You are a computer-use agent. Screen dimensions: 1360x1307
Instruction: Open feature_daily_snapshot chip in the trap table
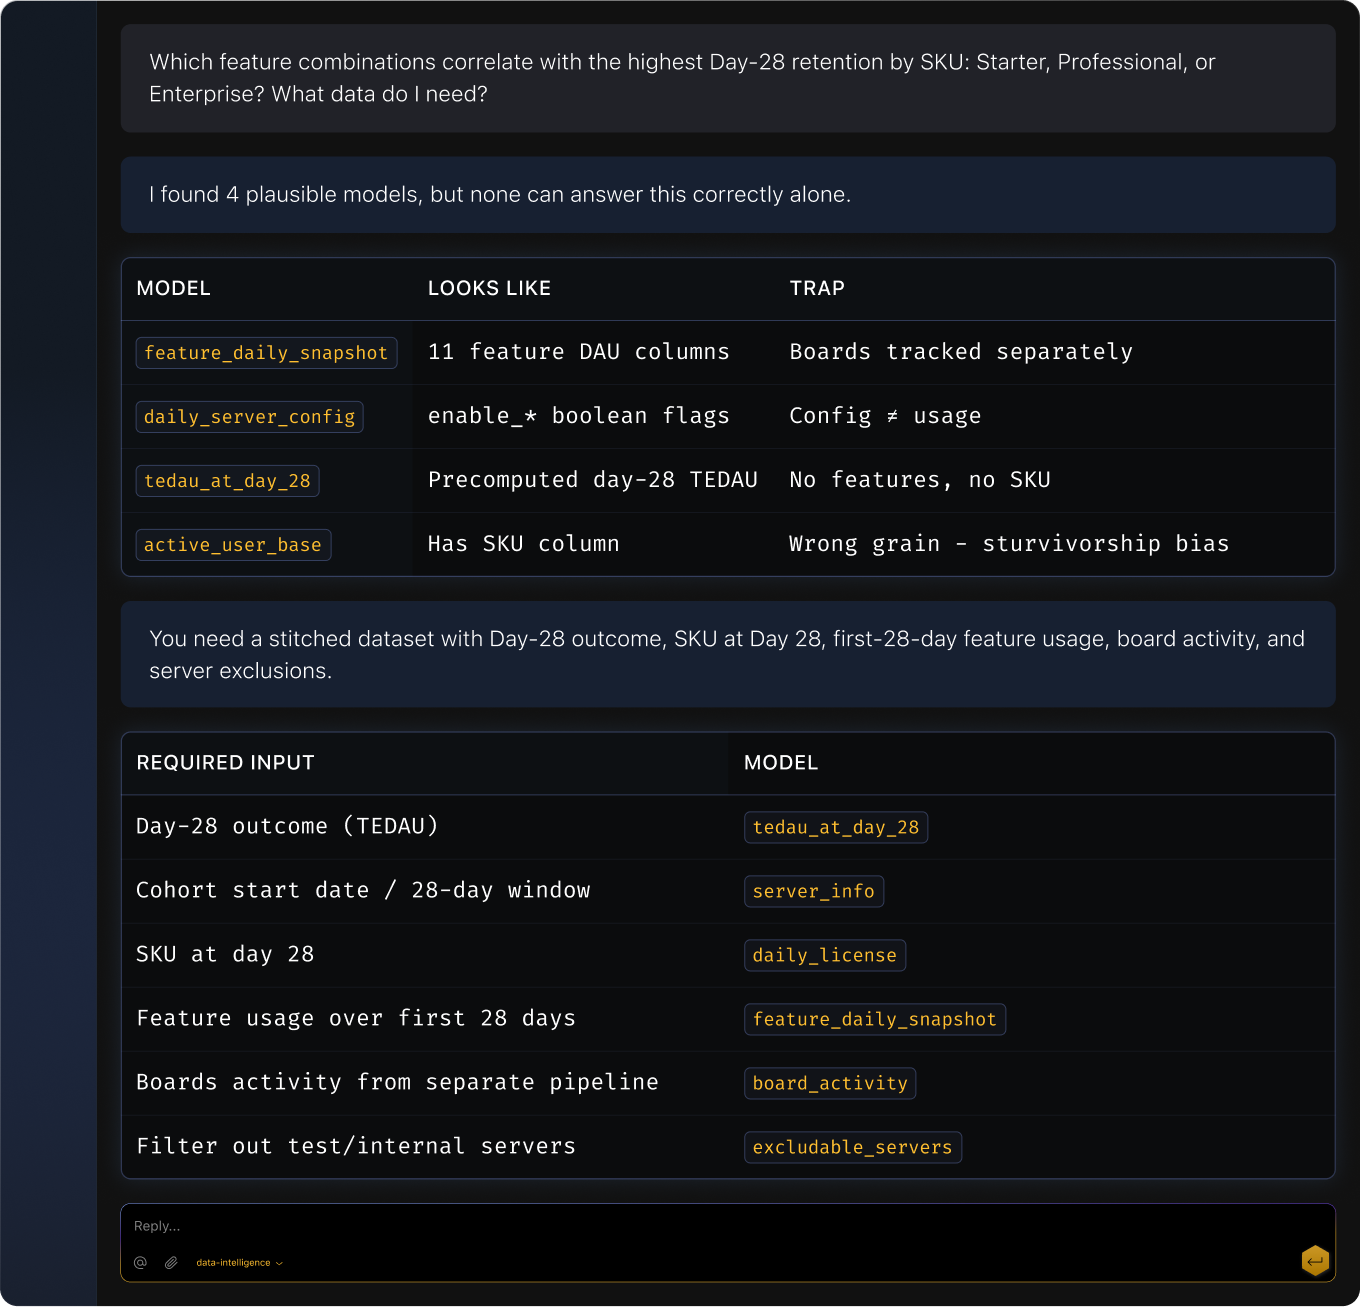(266, 353)
